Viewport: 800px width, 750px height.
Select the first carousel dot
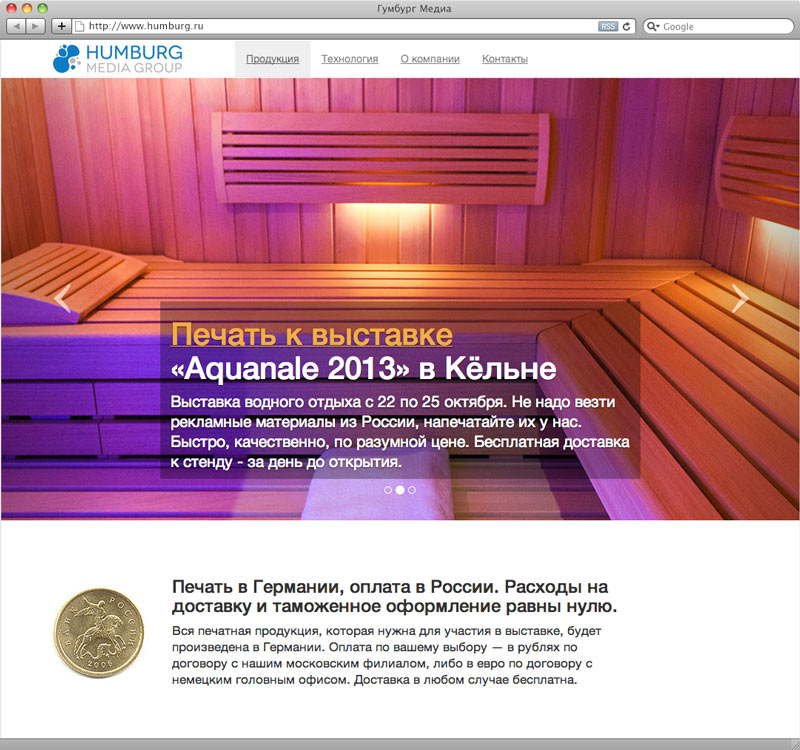(x=388, y=490)
